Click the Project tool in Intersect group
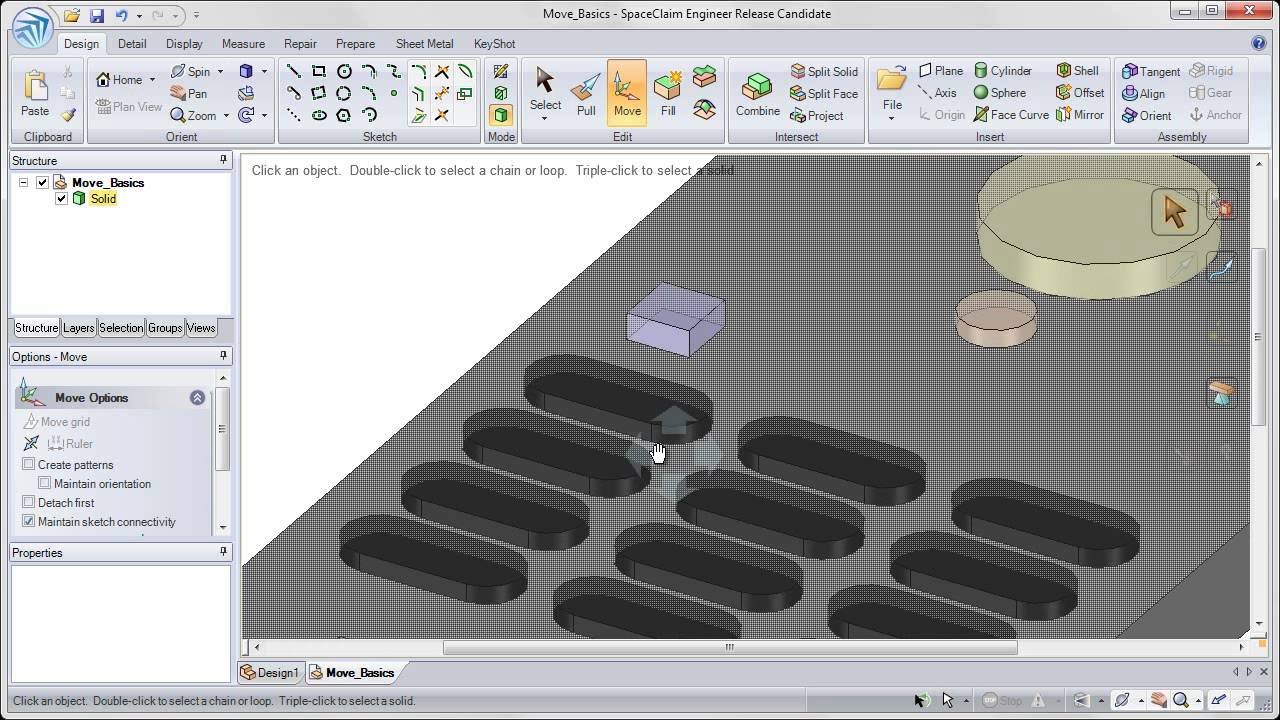 point(817,115)
